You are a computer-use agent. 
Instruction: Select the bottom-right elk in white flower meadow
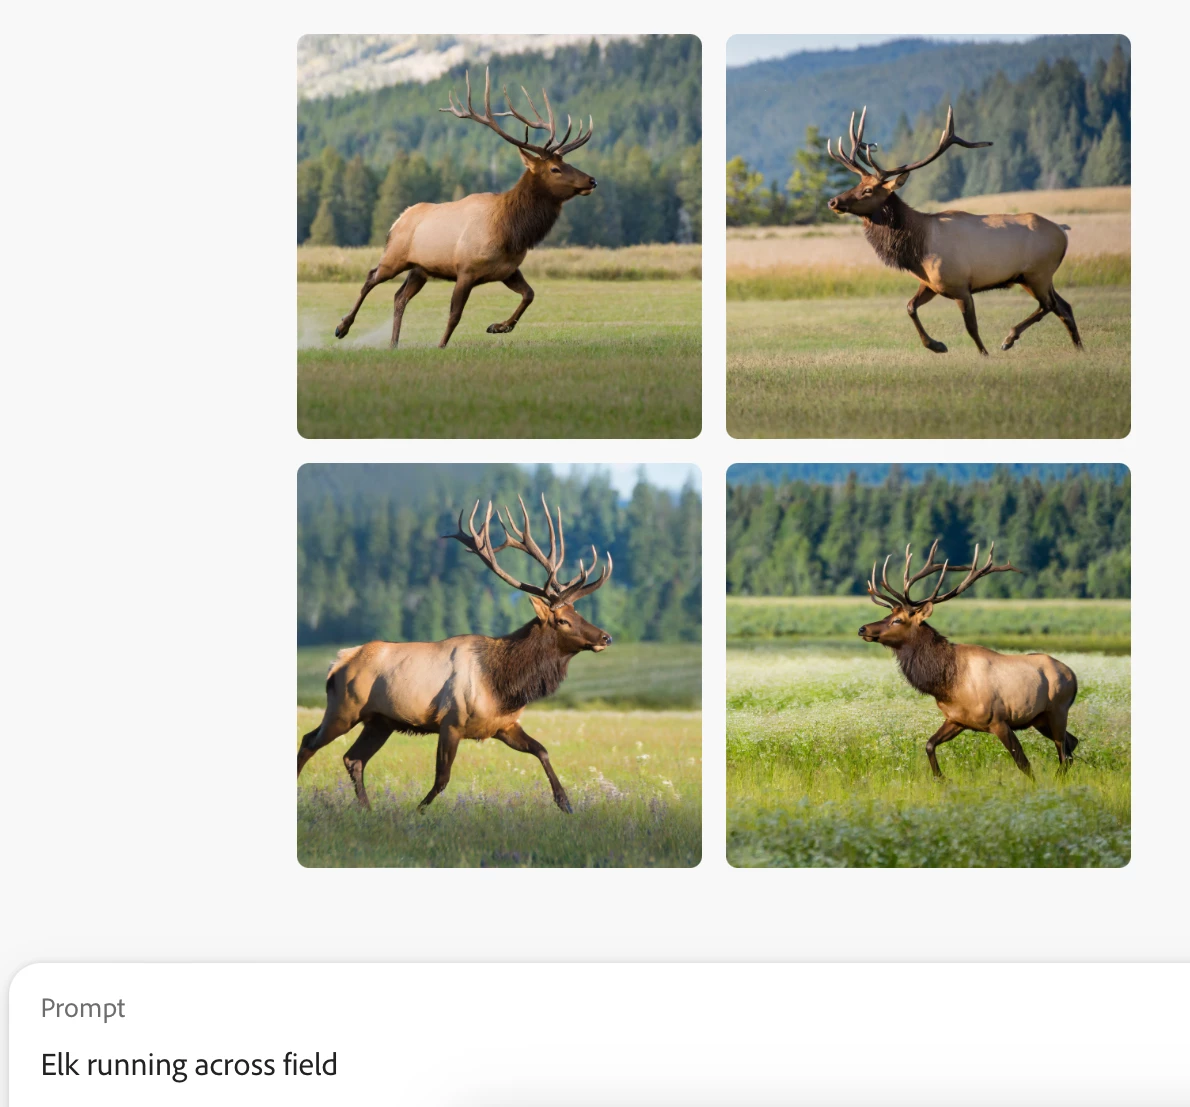(x=928, y=665)
